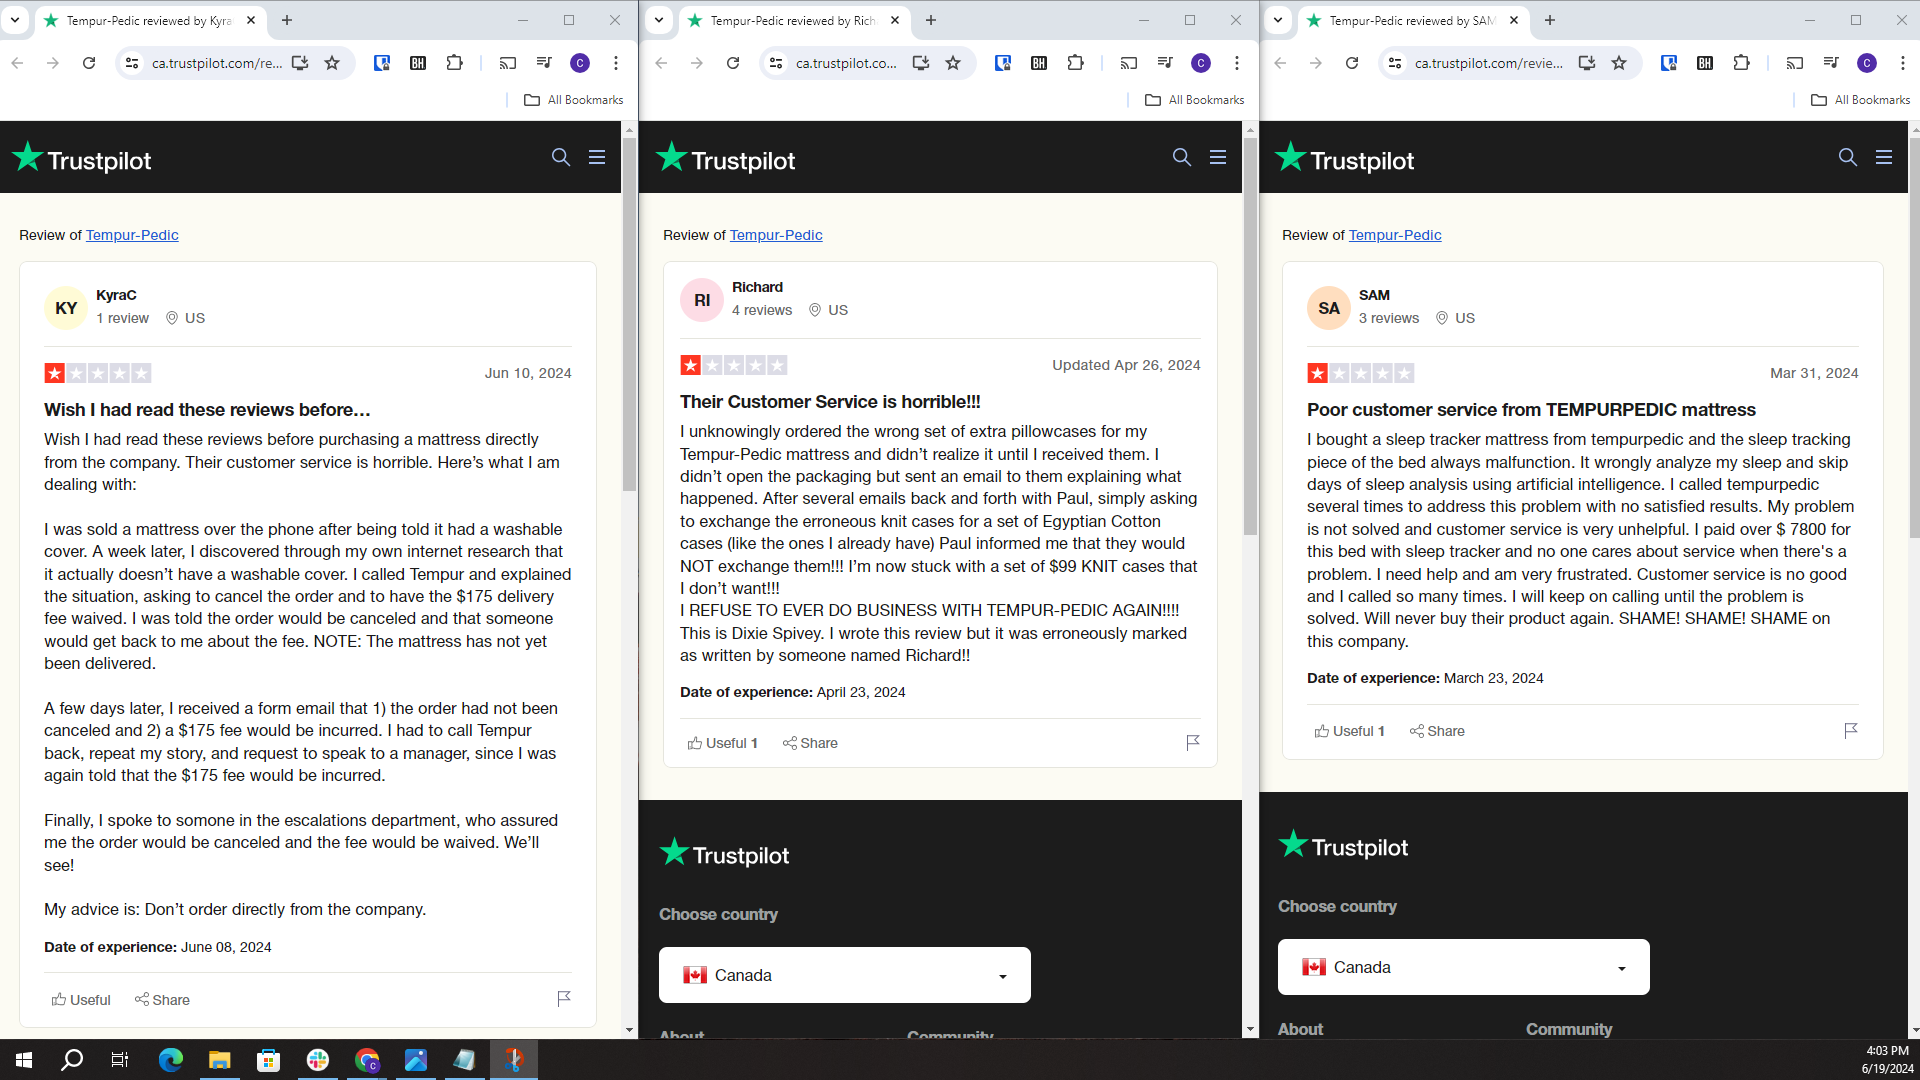Expand the tab search arrow in the middle window
1920x1080 pixels.
click(659, 20)
